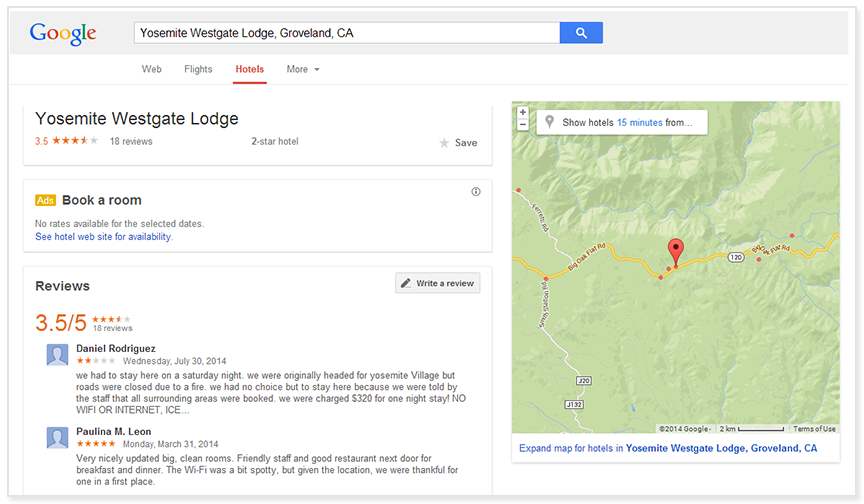Select the Hotels tab
The image size is (864, 504).
pyautogui.click(x=250, y=69)
